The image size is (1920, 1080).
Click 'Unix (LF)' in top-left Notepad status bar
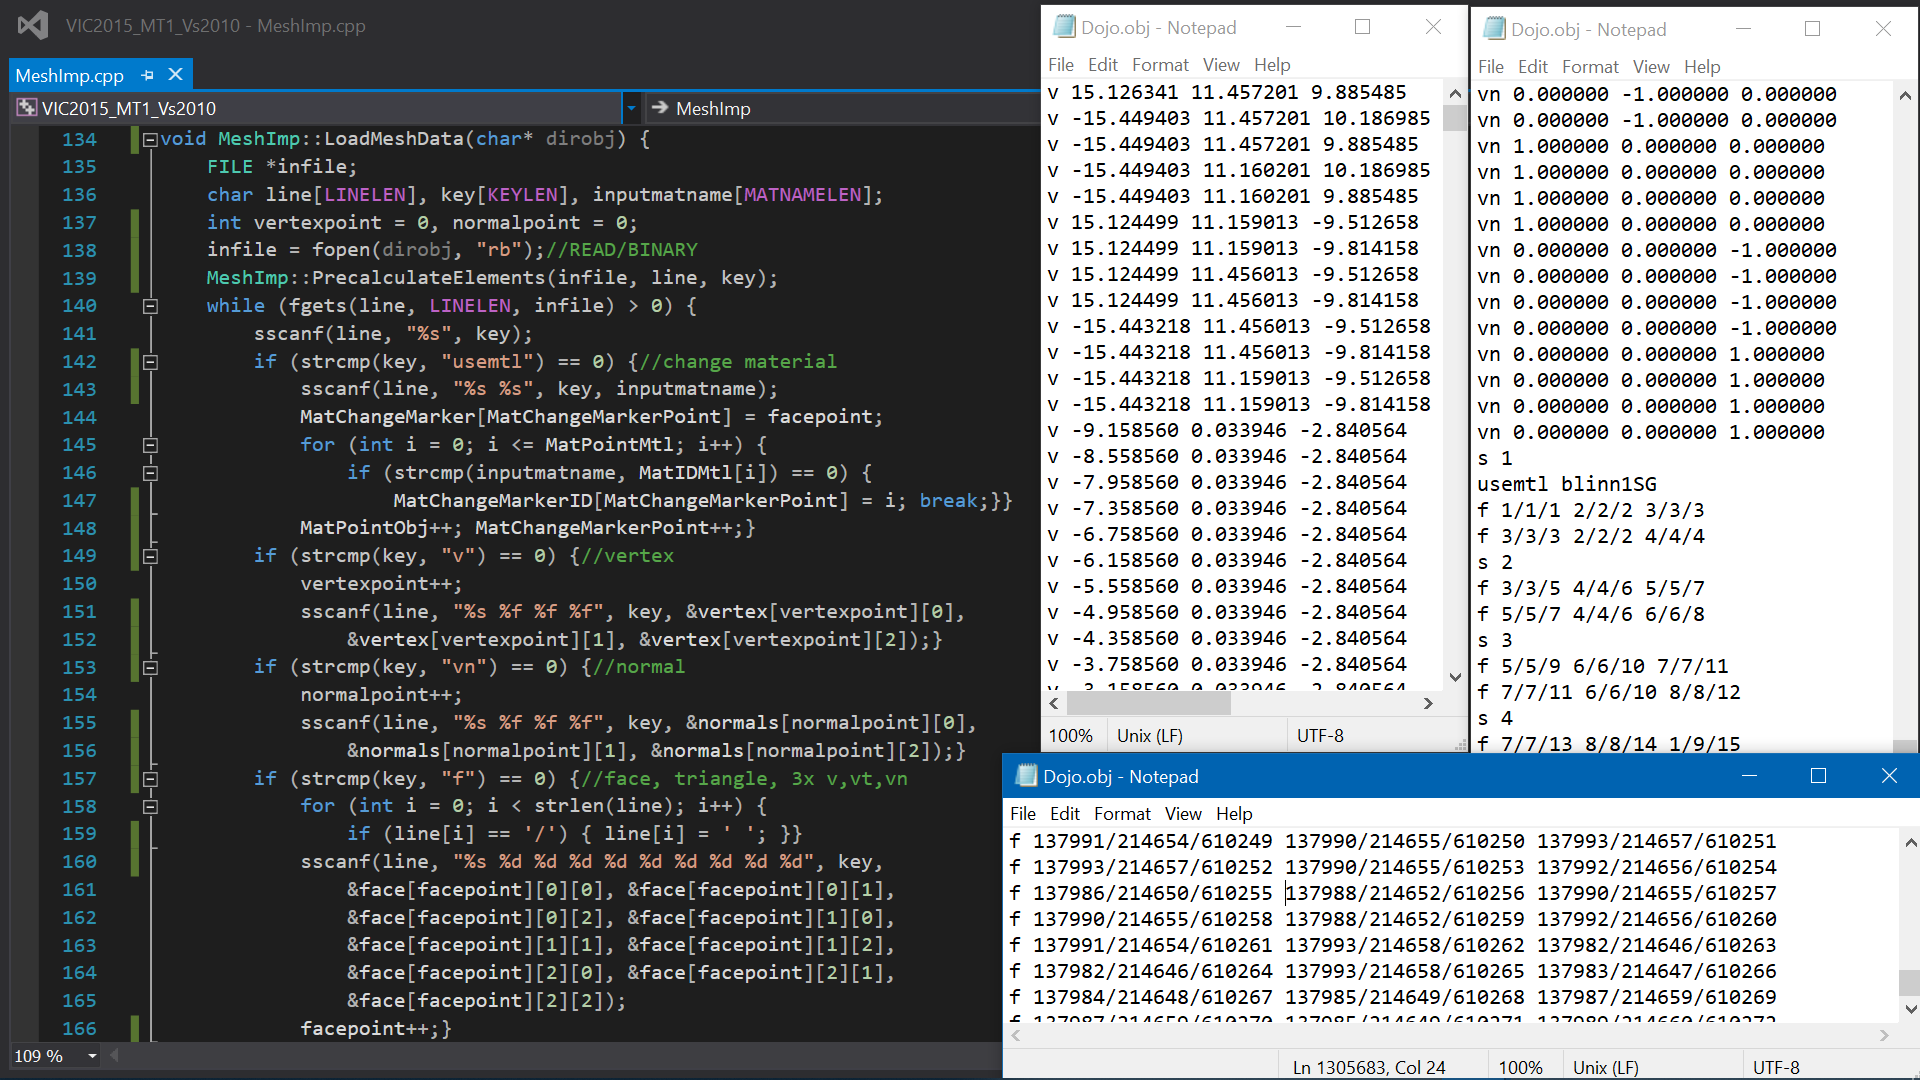pyautogui.click(x=1149, y=736)
